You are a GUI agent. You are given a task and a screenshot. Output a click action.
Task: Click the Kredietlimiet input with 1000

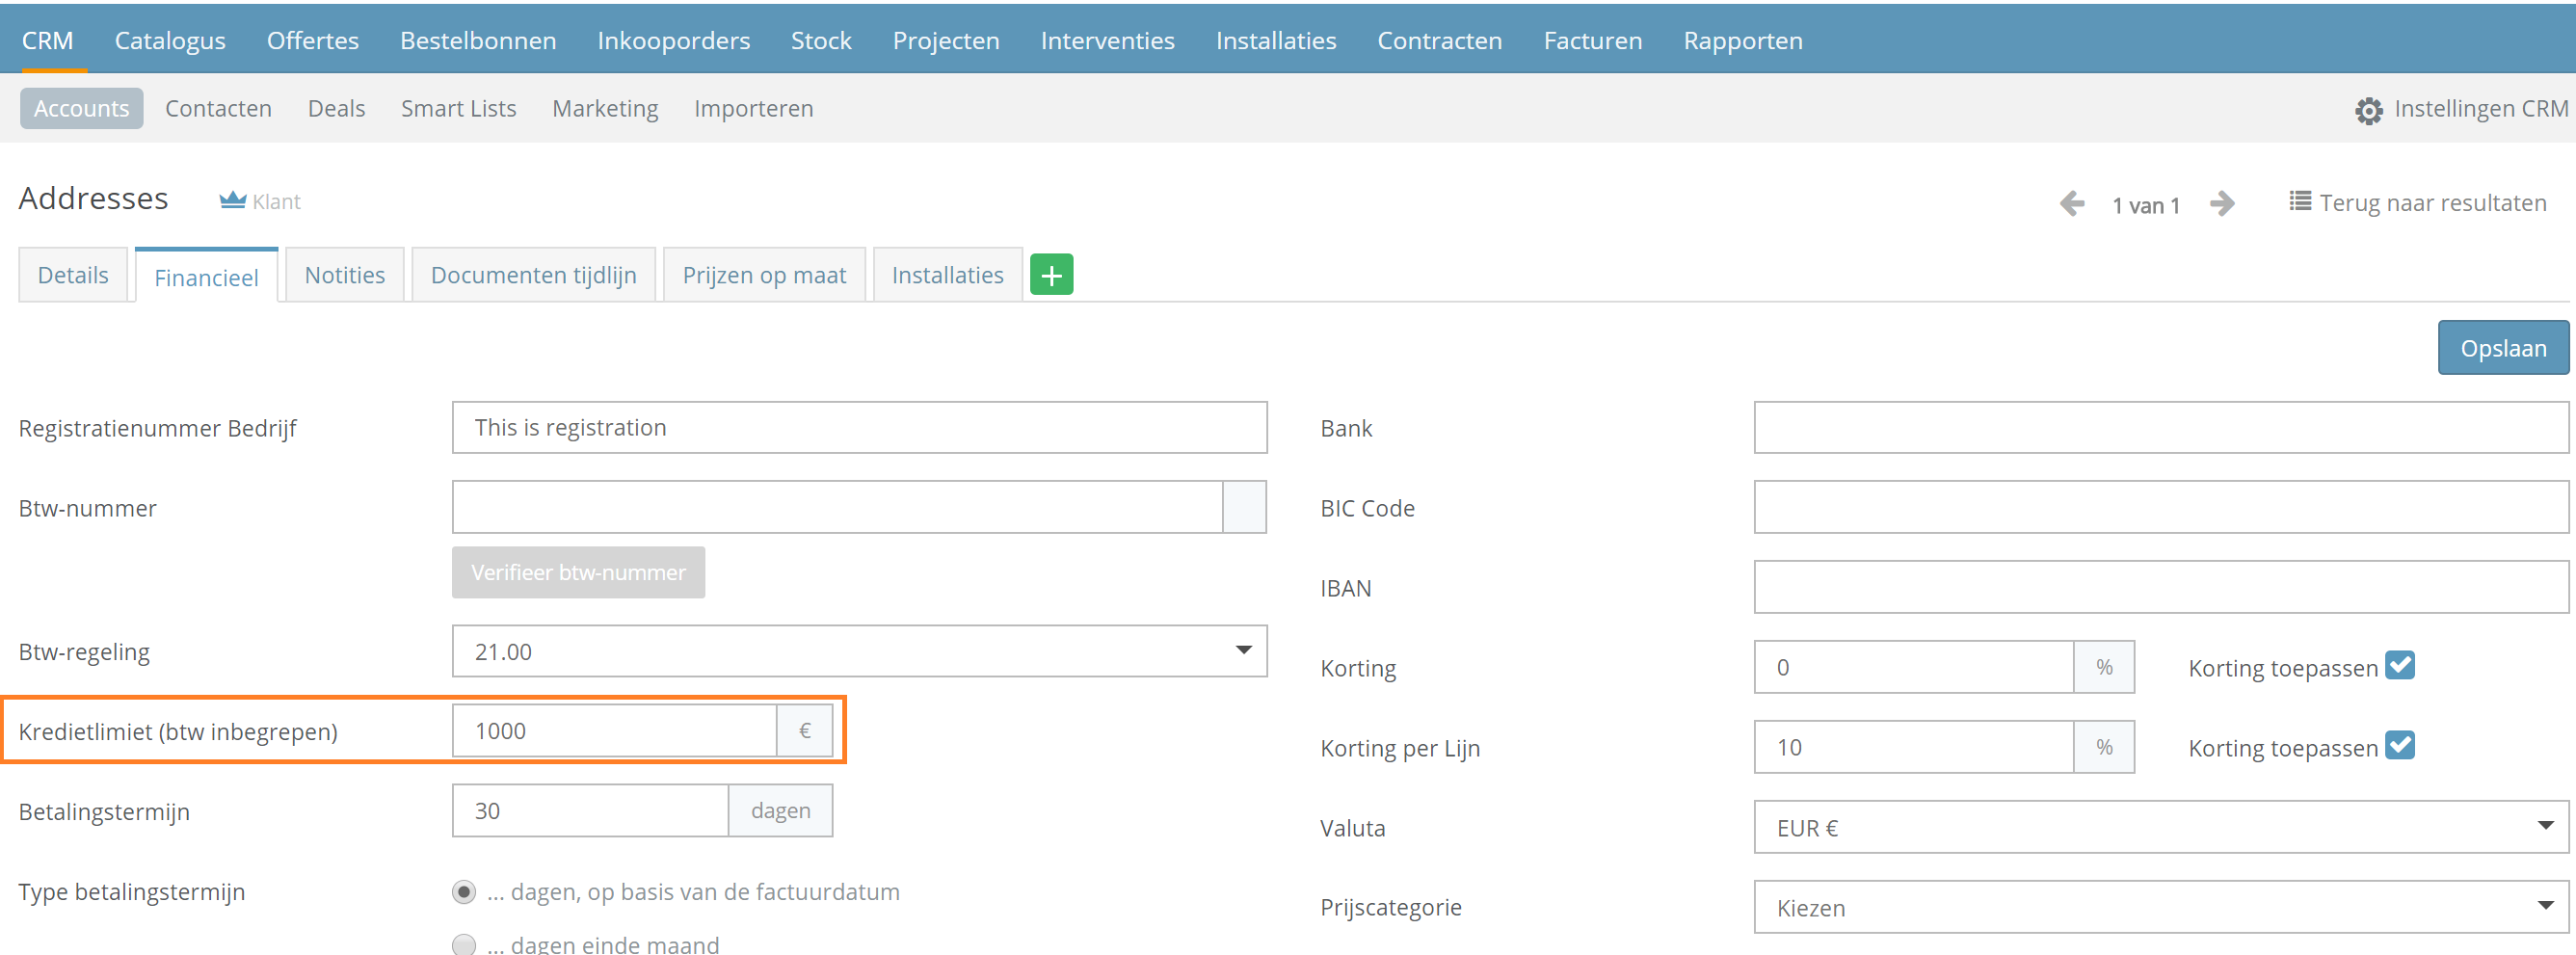click(x=614, y=731)
